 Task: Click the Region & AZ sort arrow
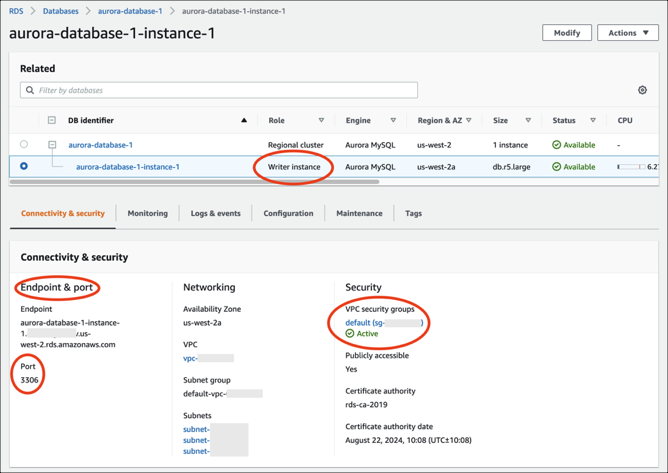coord(469,121)
